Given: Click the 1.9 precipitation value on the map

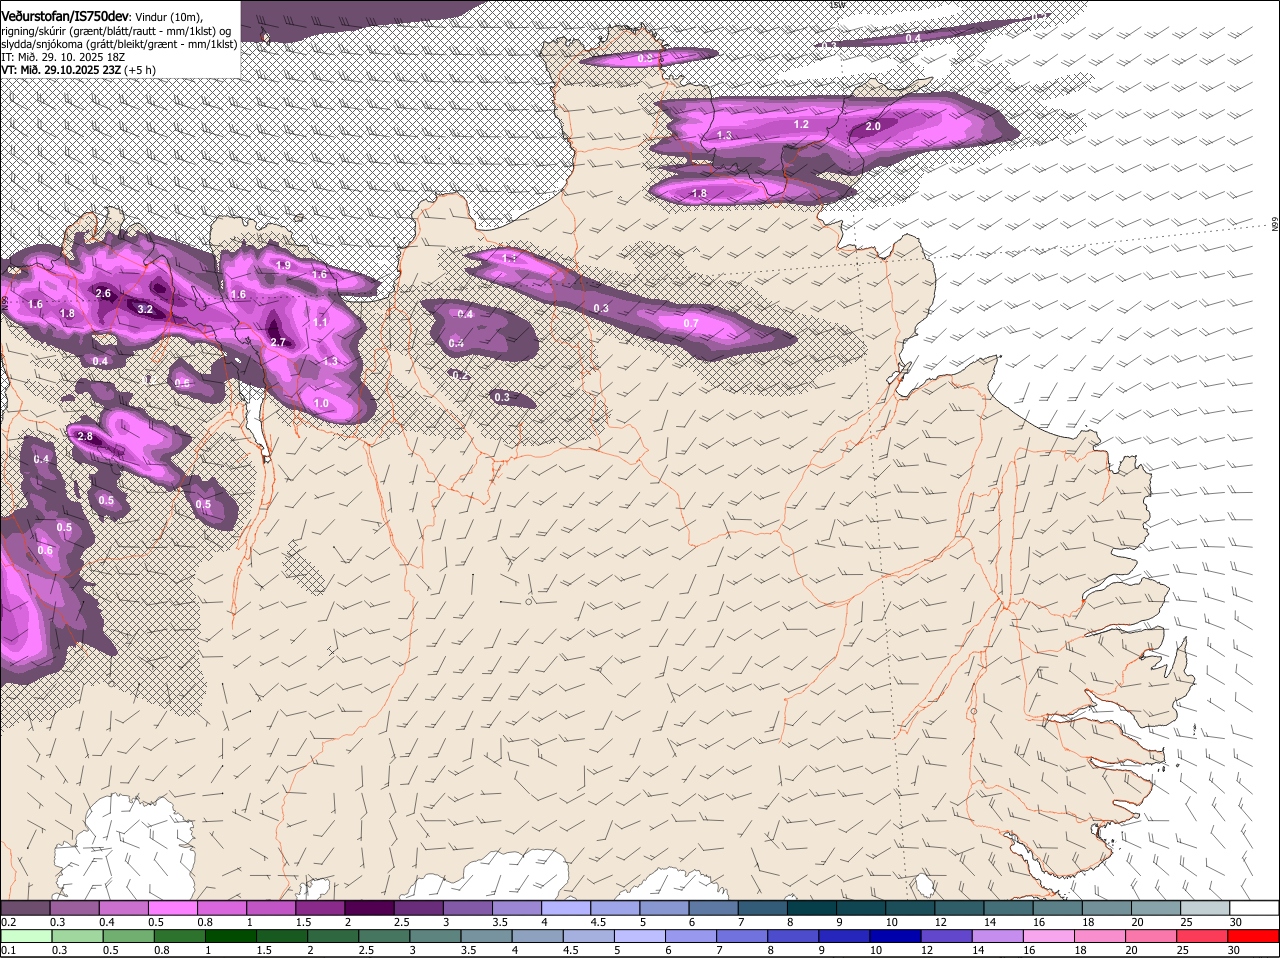Looking at the screenshot, I should [x=283, y=265].
